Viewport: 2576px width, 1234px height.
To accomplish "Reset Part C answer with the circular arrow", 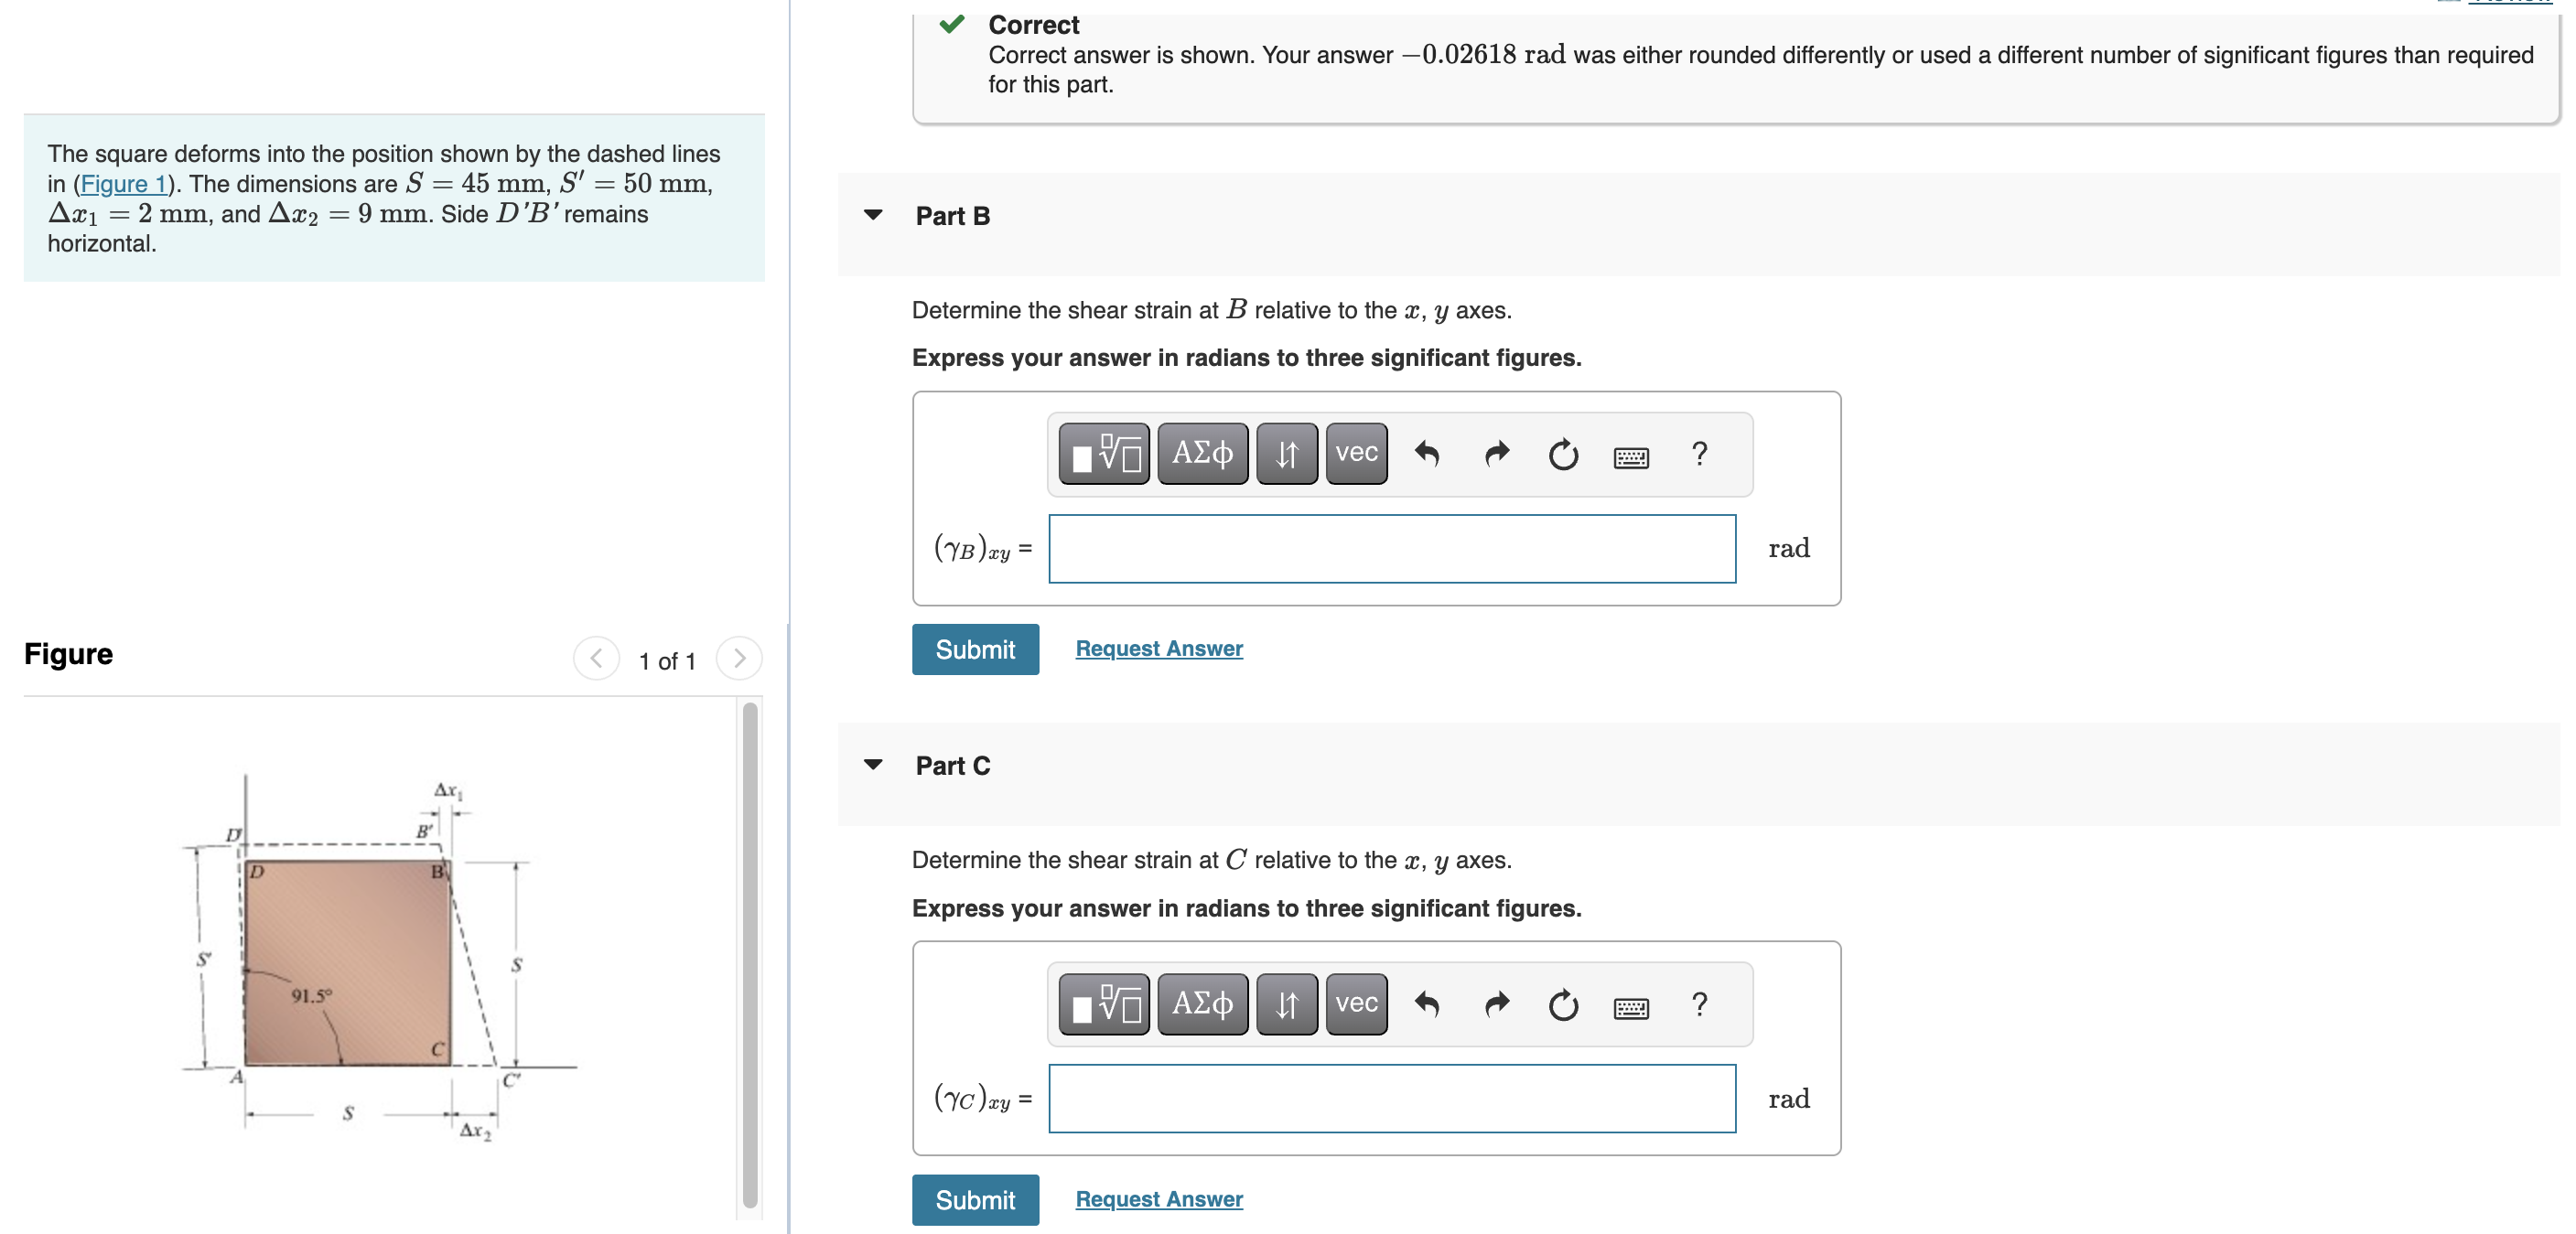I will click(x=1563, y=1005).
